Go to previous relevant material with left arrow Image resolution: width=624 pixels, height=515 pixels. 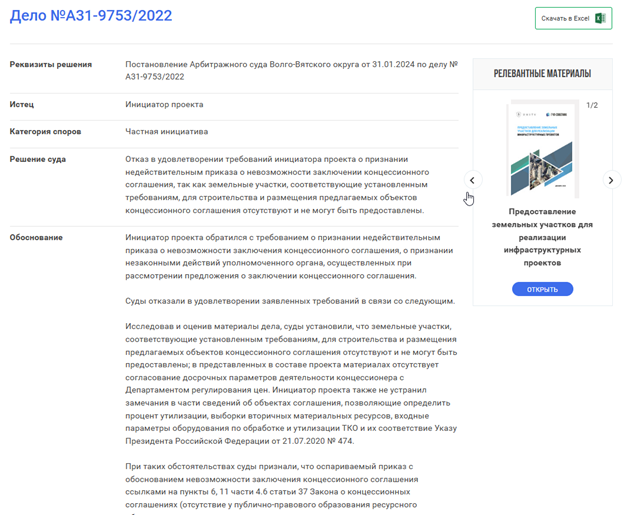[x=473, y=180]
